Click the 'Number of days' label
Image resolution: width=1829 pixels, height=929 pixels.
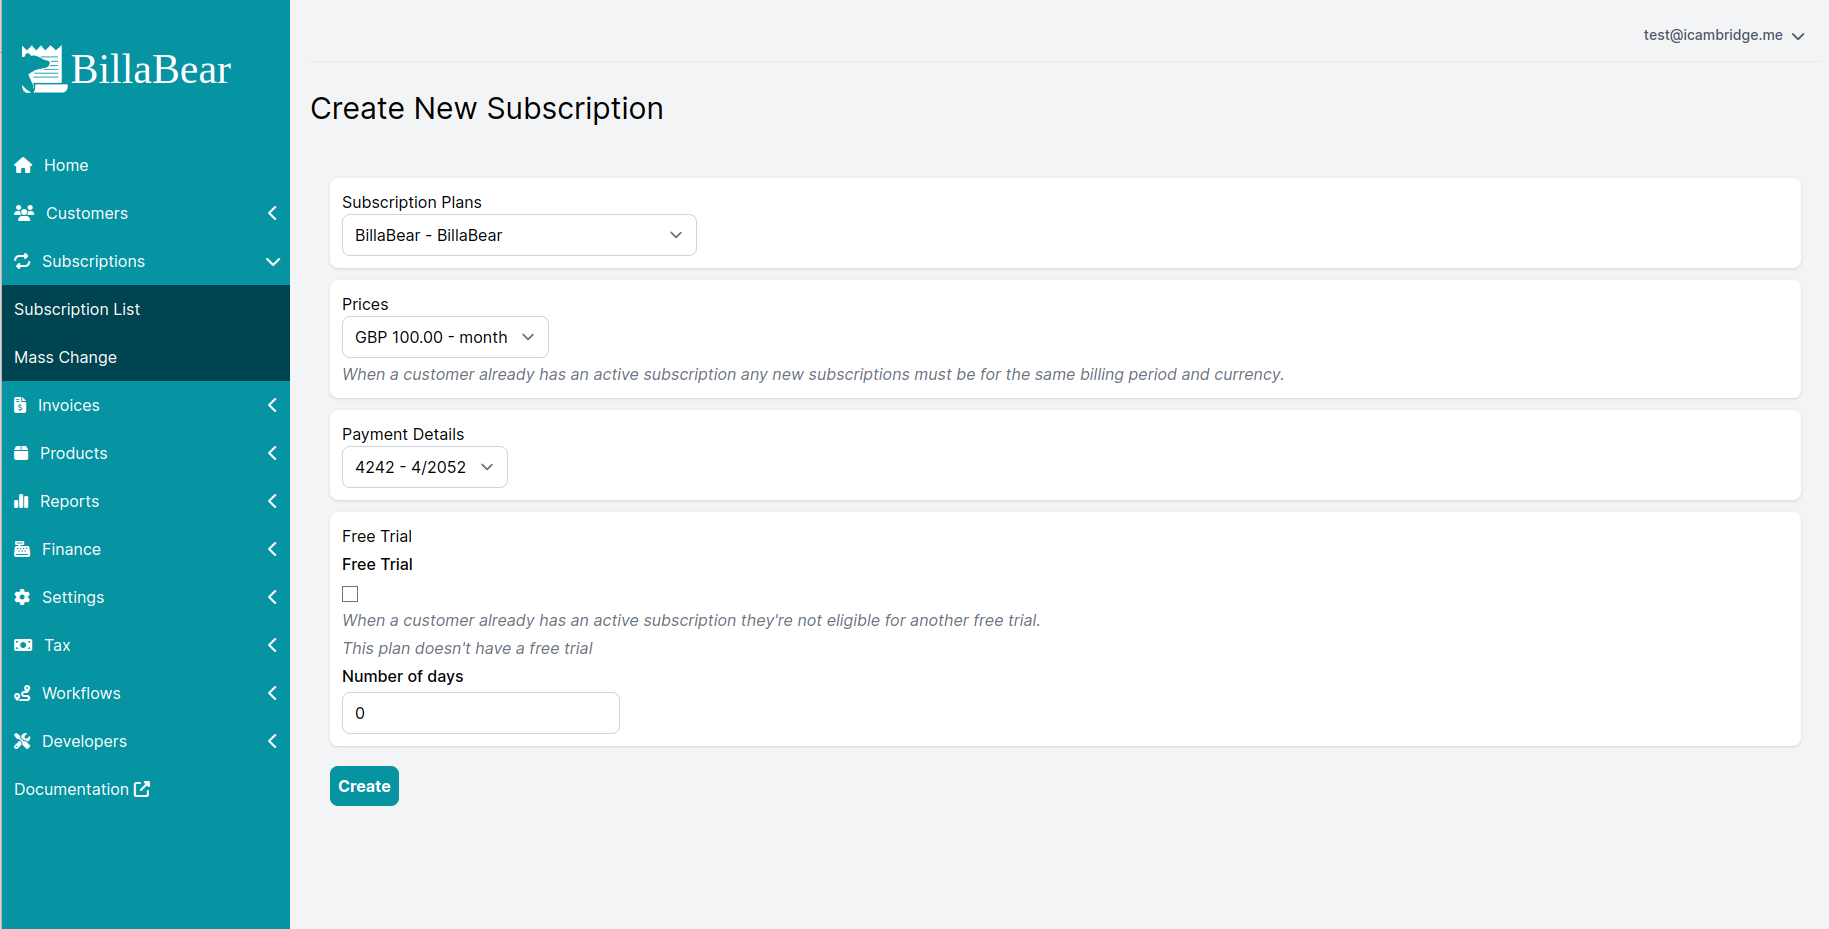[403, 676]
